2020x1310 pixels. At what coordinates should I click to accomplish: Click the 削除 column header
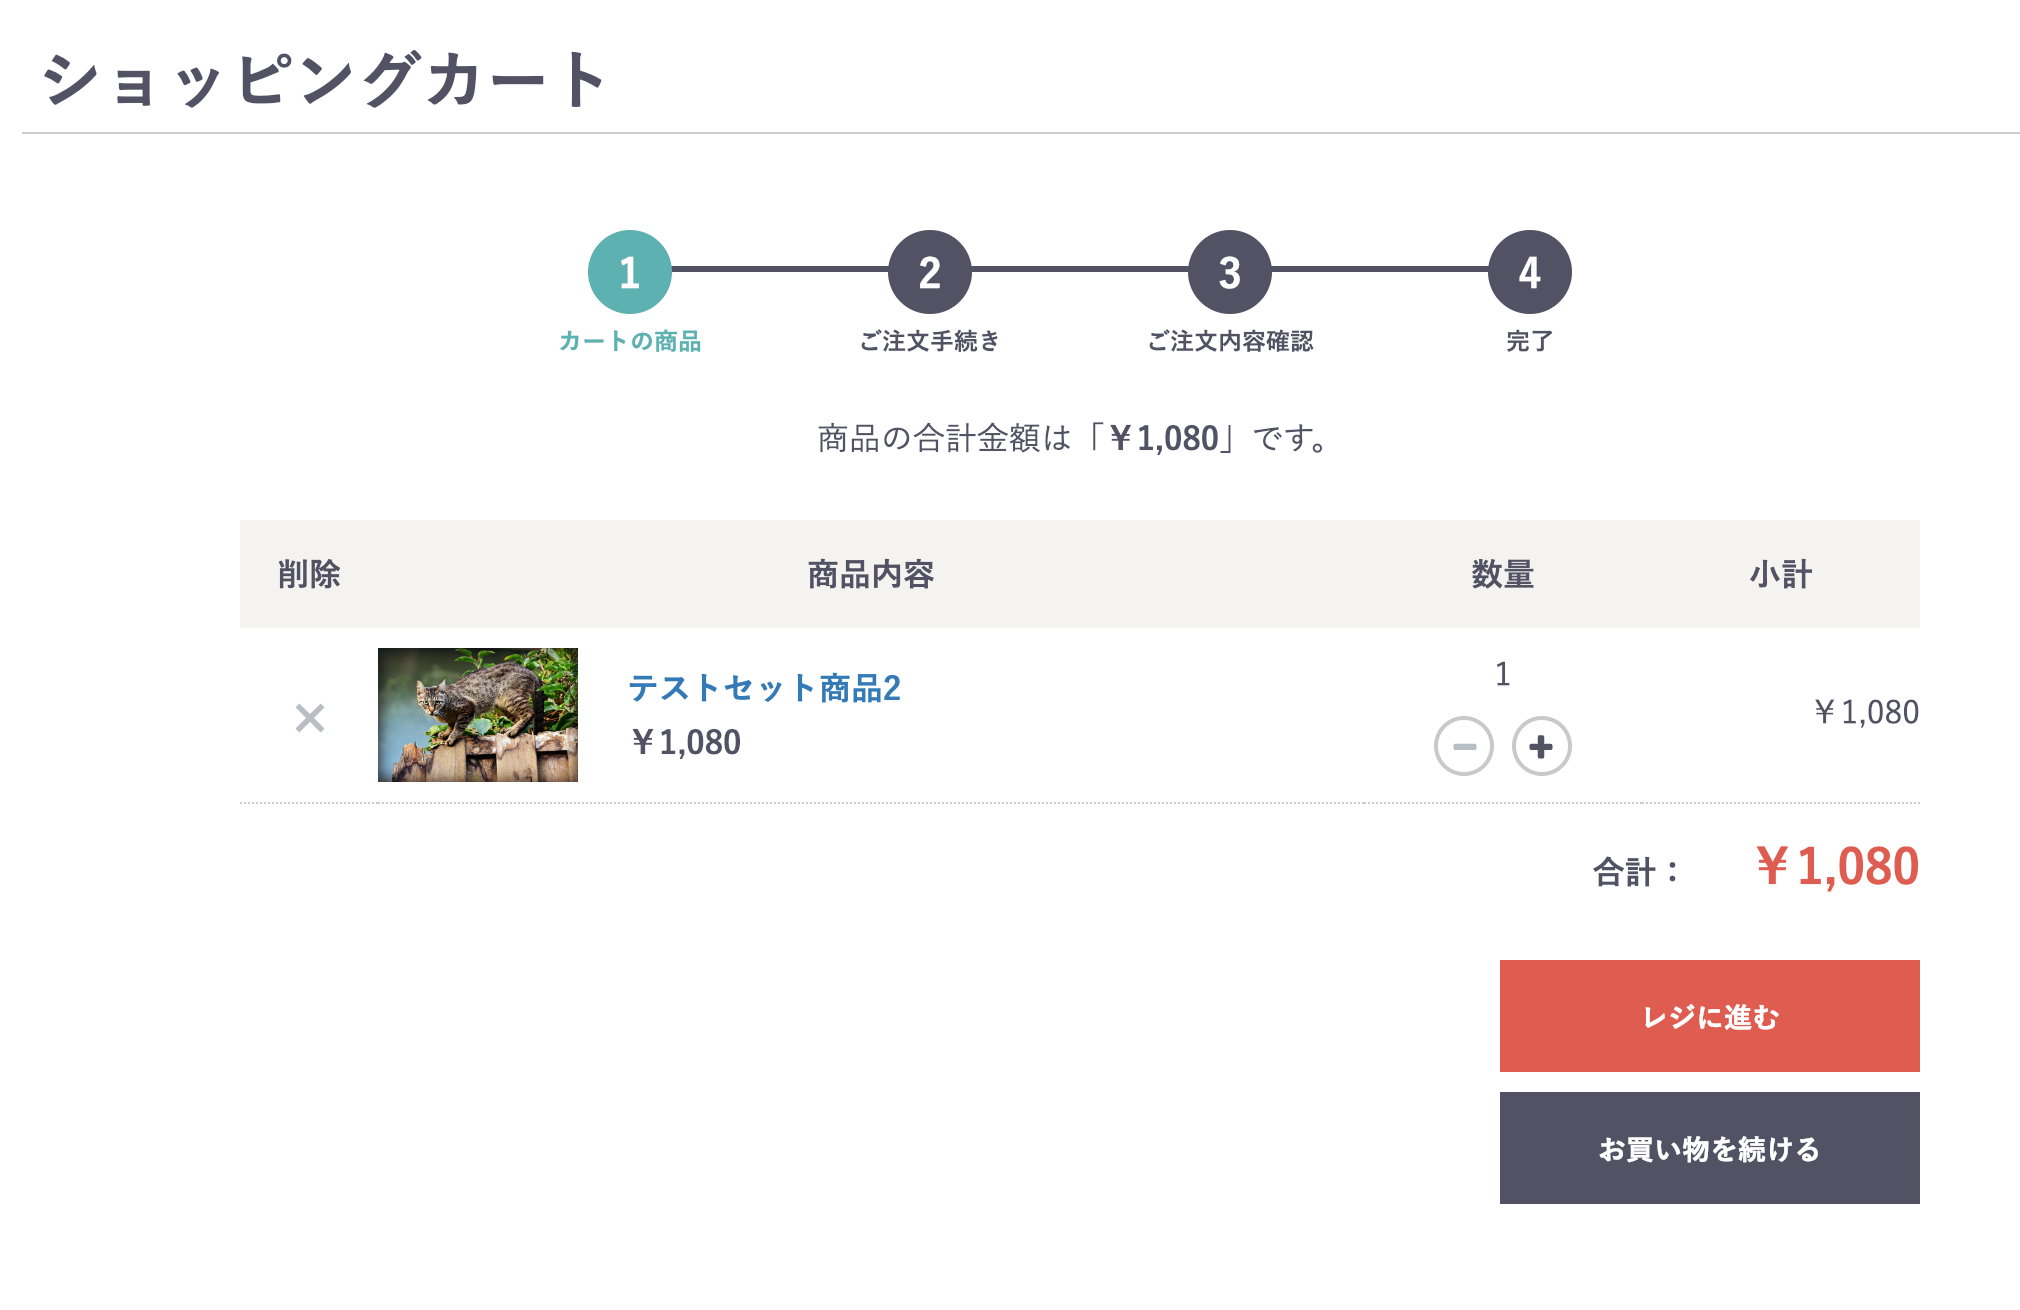coord(310,574)
